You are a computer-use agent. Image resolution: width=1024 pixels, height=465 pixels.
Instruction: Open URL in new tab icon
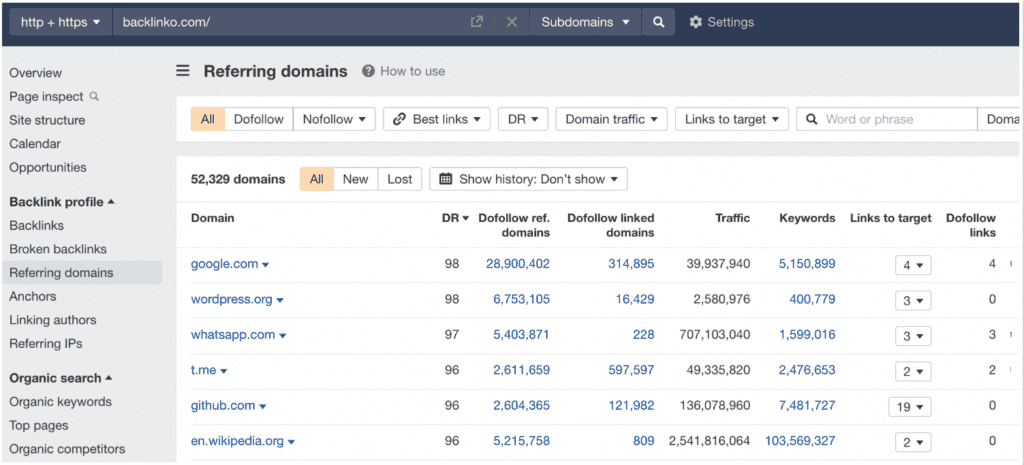pos(477,22)
